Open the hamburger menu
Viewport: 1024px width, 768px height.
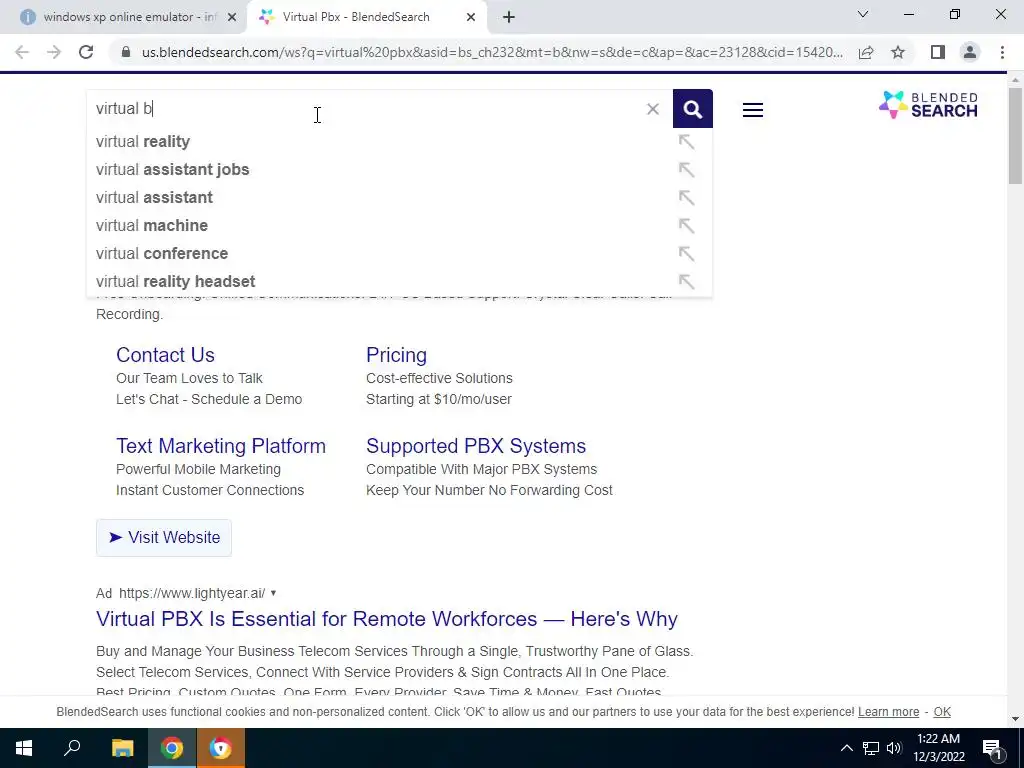pos(752,110)
